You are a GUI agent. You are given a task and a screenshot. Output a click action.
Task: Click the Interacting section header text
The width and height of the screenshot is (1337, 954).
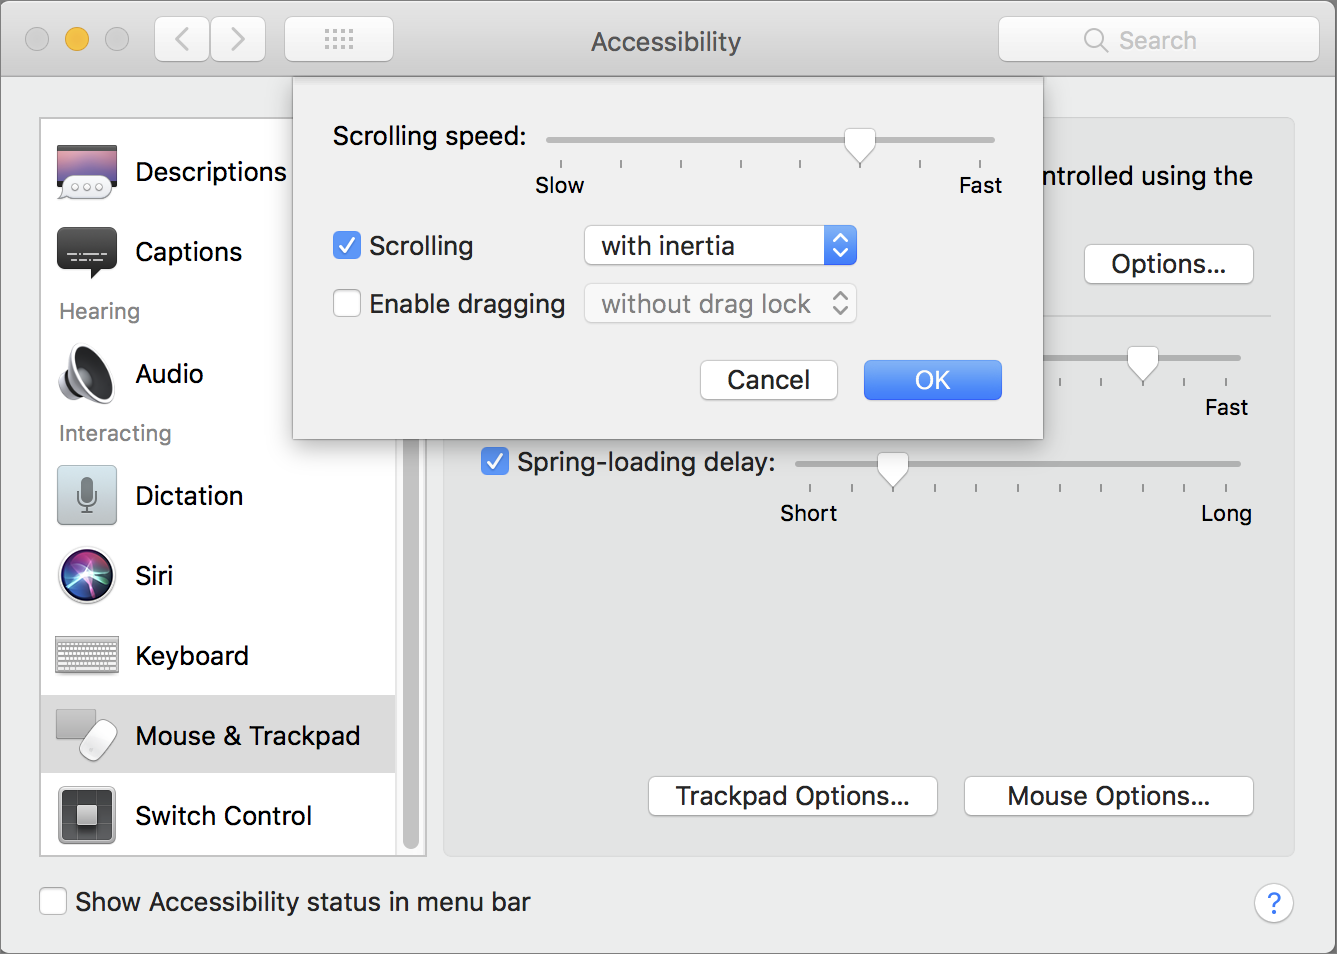(115, 433)
